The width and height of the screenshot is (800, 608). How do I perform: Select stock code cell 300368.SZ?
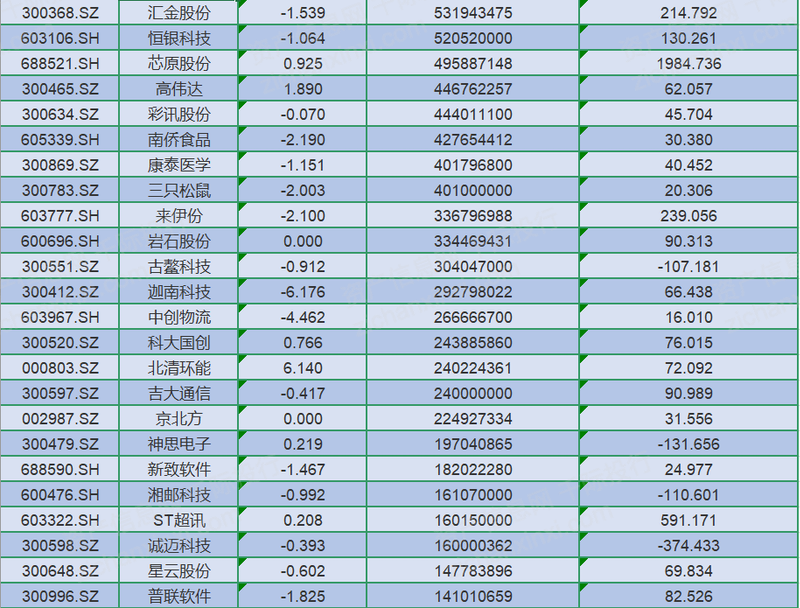tap(60, 13)
